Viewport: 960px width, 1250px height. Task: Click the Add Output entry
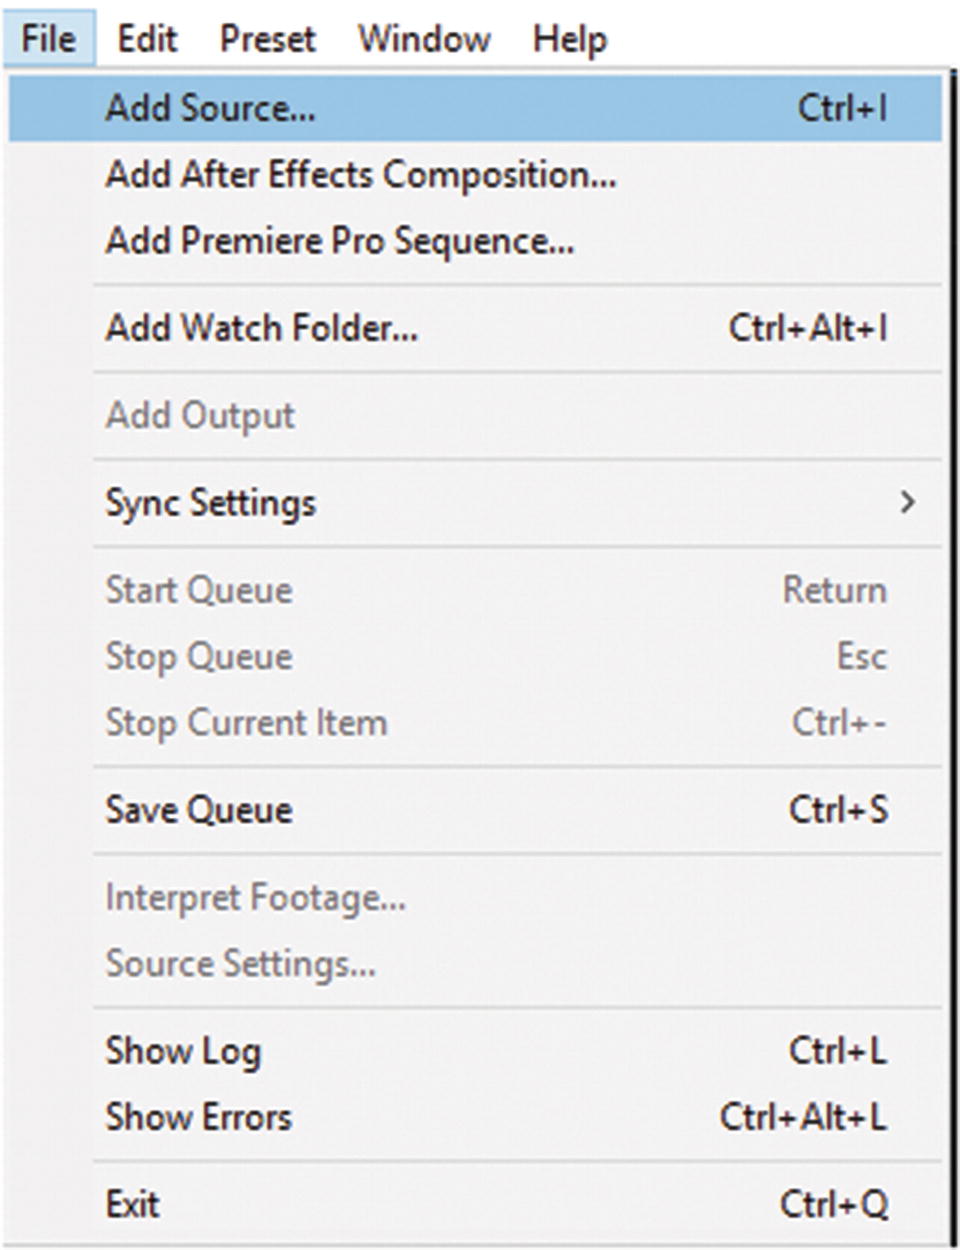click(x=200, y=415)
